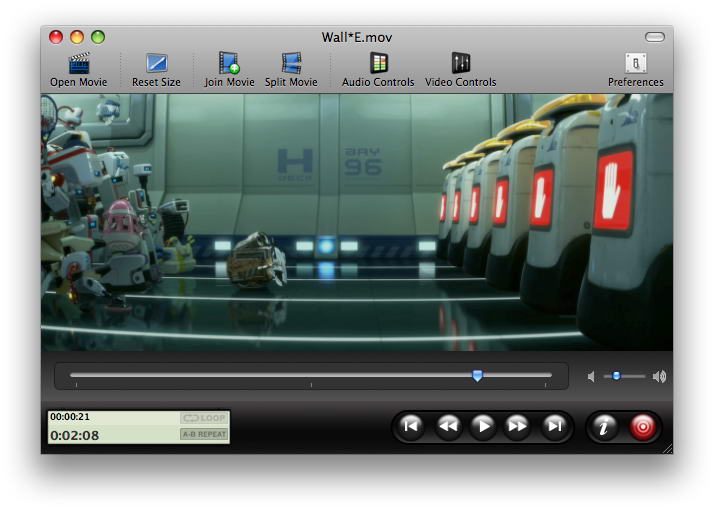
Task: Open the Audio Controls panel
Action: coord(379,64)
